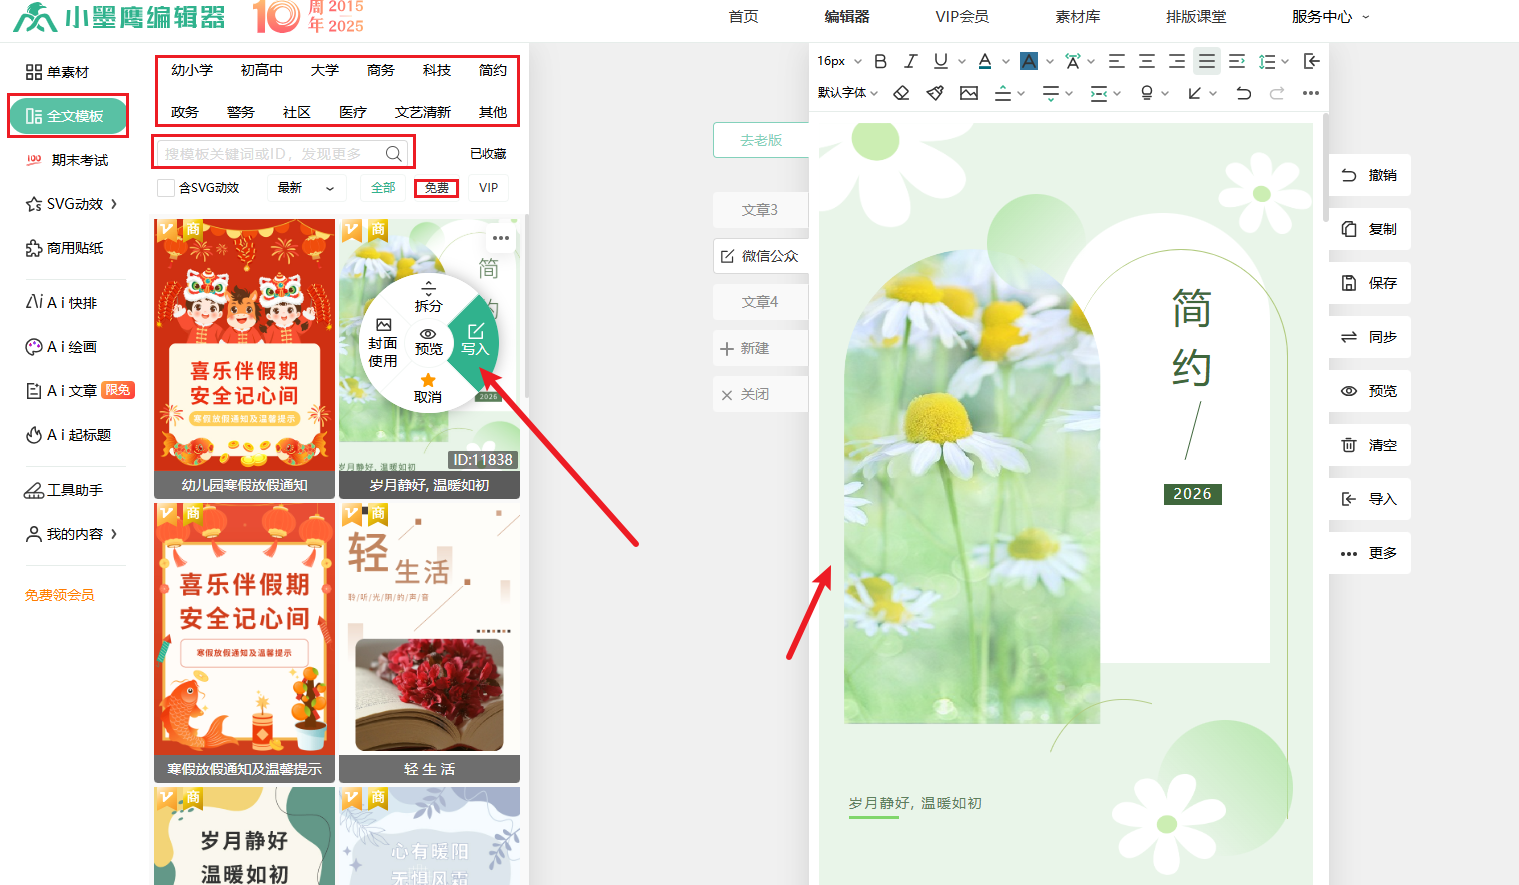The image size is (1519, 885).
Task: Open the 最新 sort dropdown
Action: 306,188
